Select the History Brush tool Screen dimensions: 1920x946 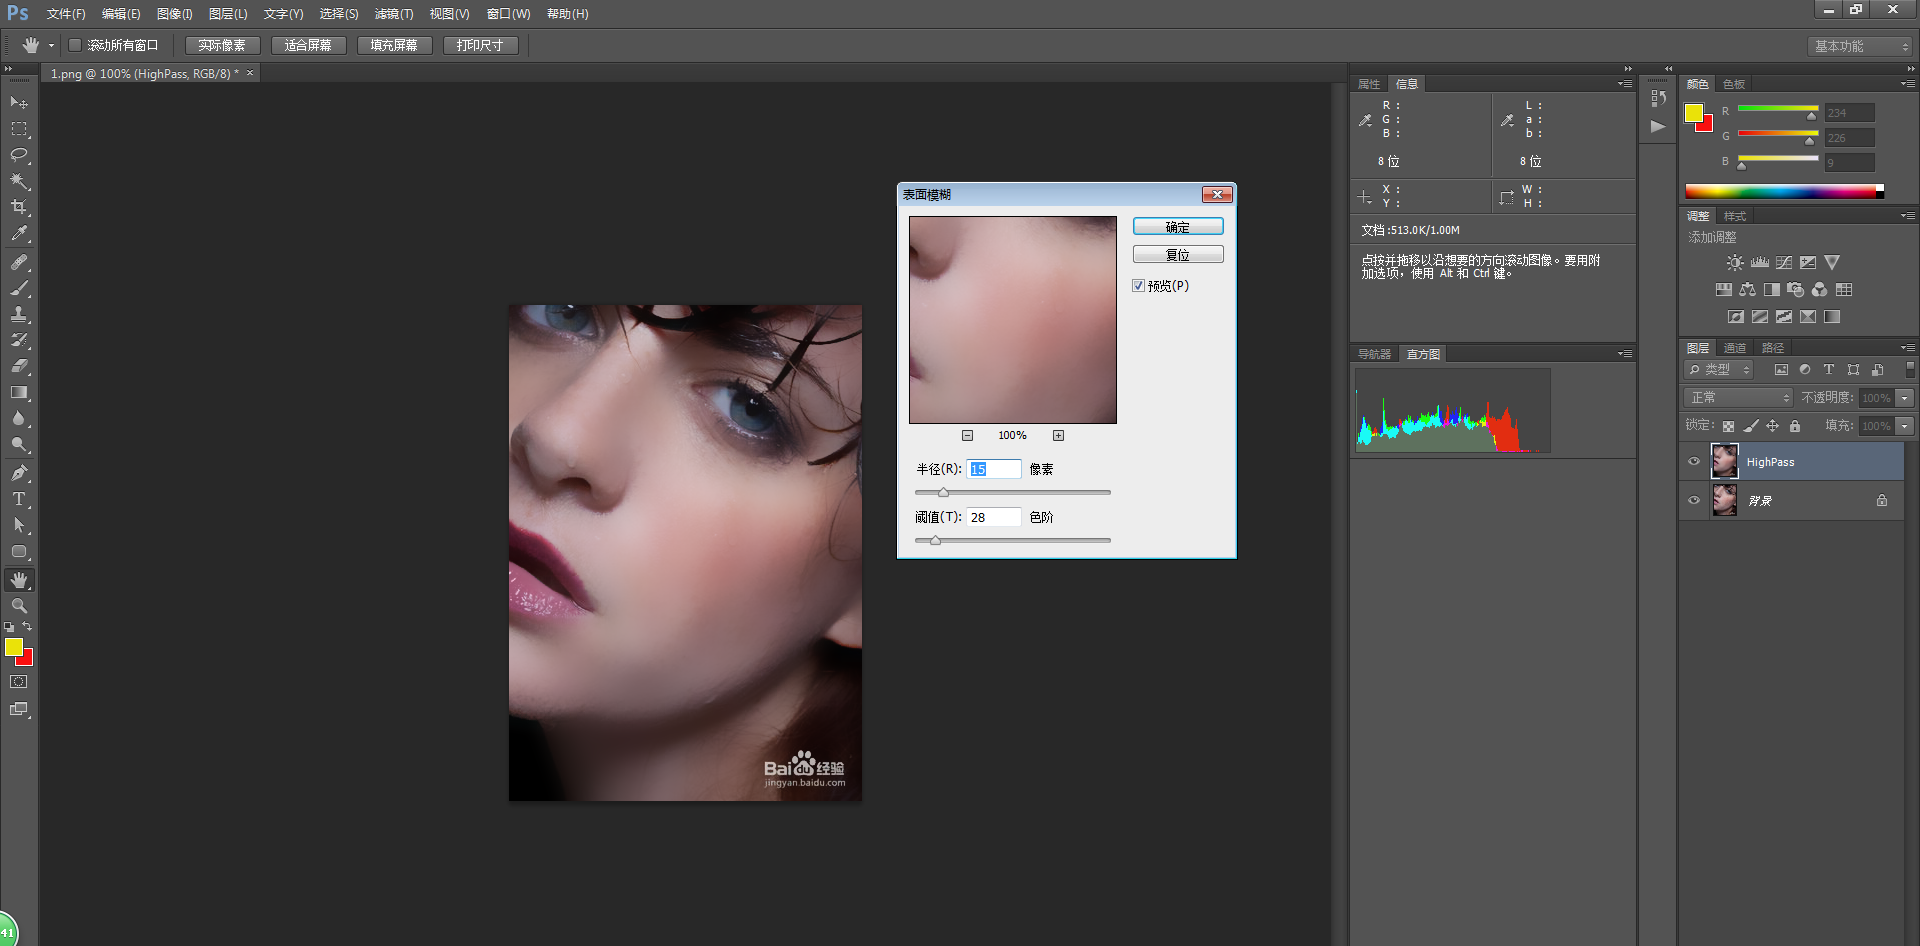[x=19, y=340]
